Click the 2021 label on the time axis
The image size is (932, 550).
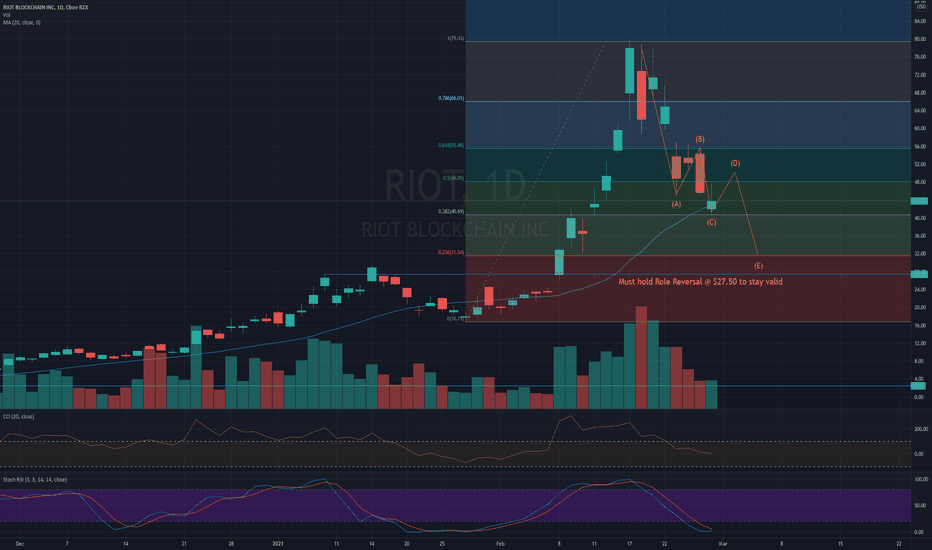pos(278,543)
